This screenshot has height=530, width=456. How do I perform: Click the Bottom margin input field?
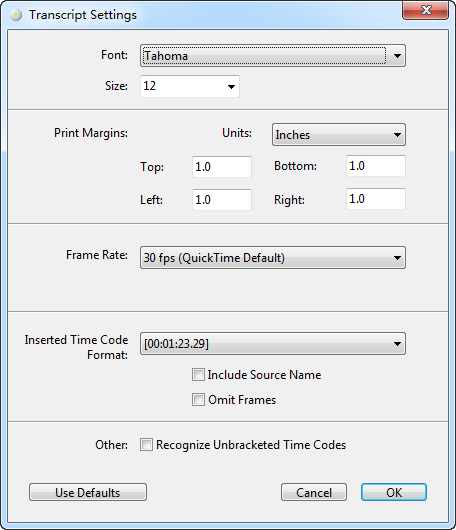[376, 166]
